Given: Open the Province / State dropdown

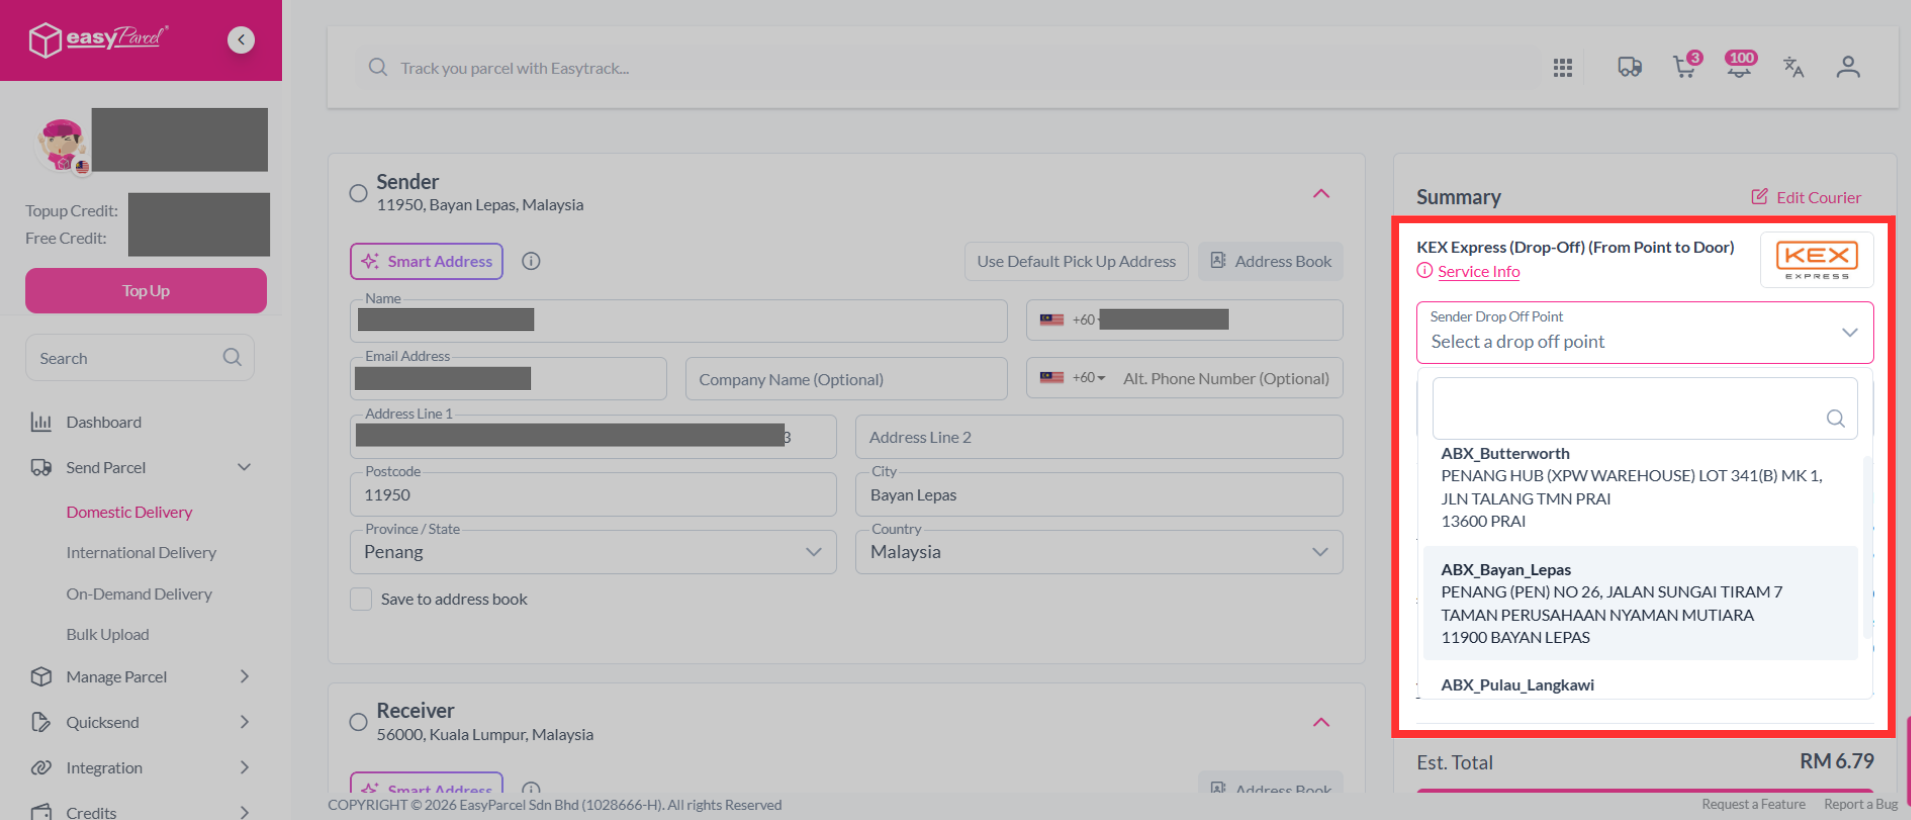Looking at the screenshot, I should 593,552.
